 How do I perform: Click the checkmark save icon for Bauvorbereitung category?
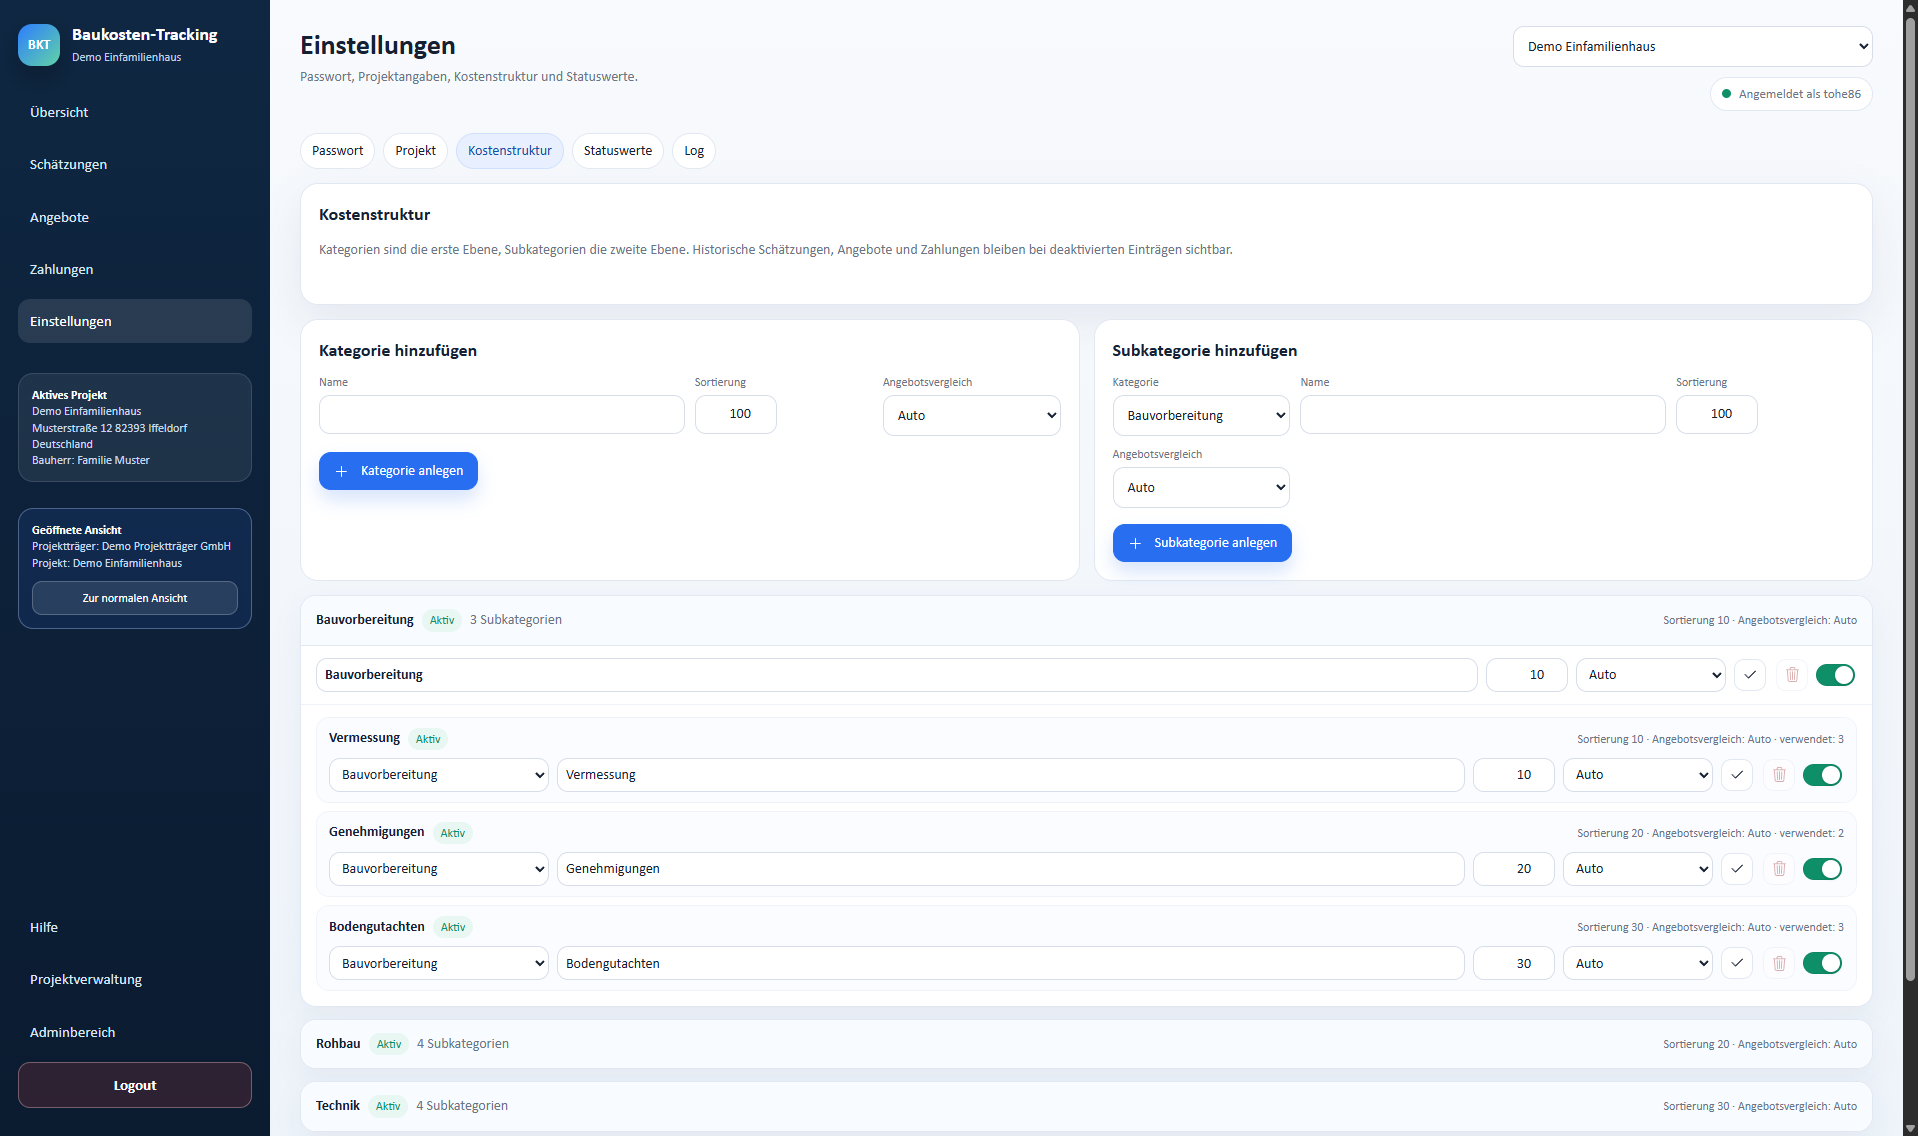(x=1750, y=675)
